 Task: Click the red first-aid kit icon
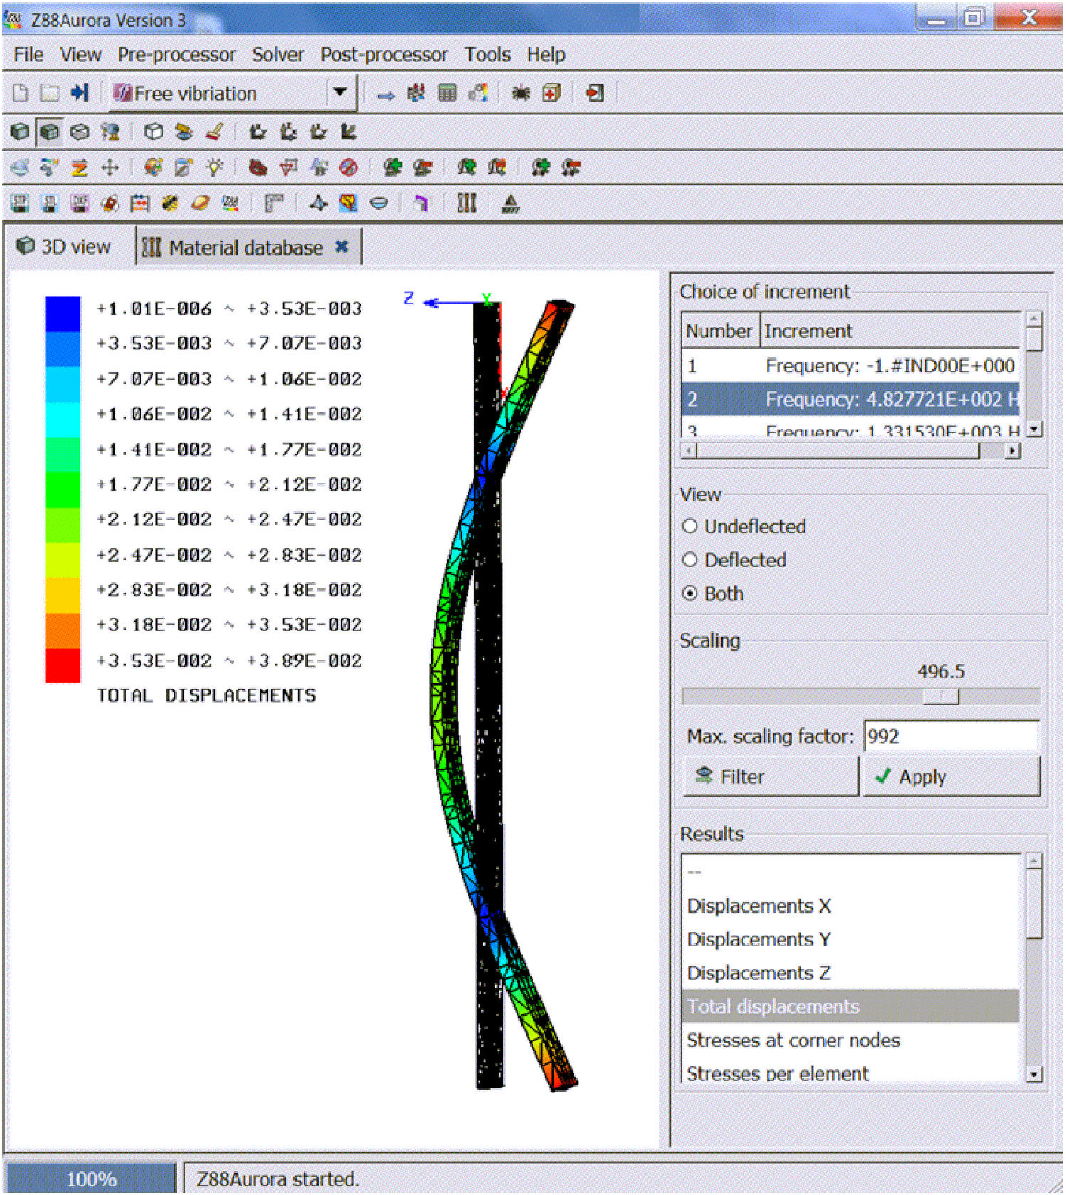point(551,93)
